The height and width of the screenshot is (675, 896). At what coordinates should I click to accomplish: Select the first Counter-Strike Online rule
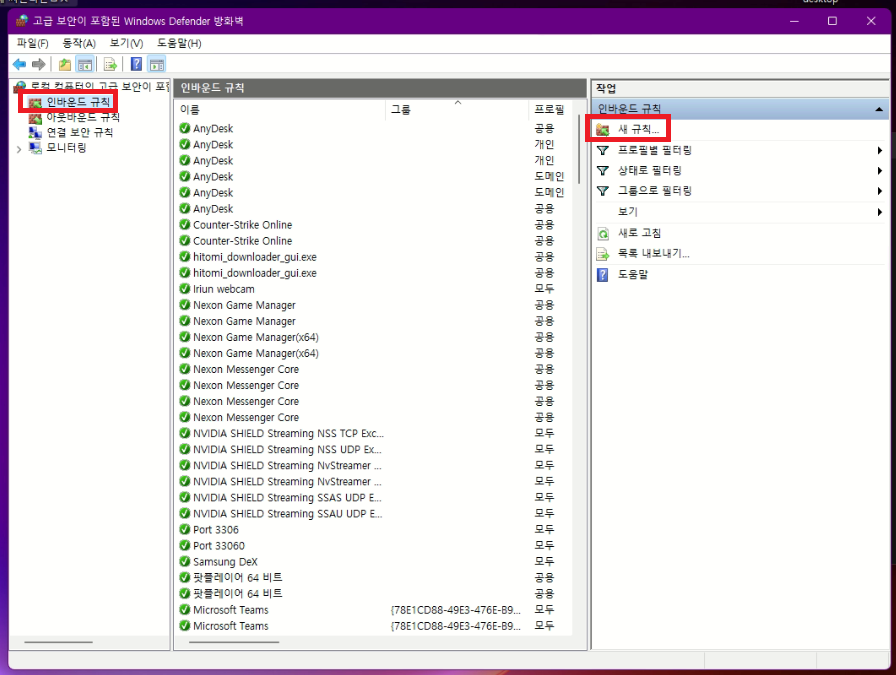(375, 225)
